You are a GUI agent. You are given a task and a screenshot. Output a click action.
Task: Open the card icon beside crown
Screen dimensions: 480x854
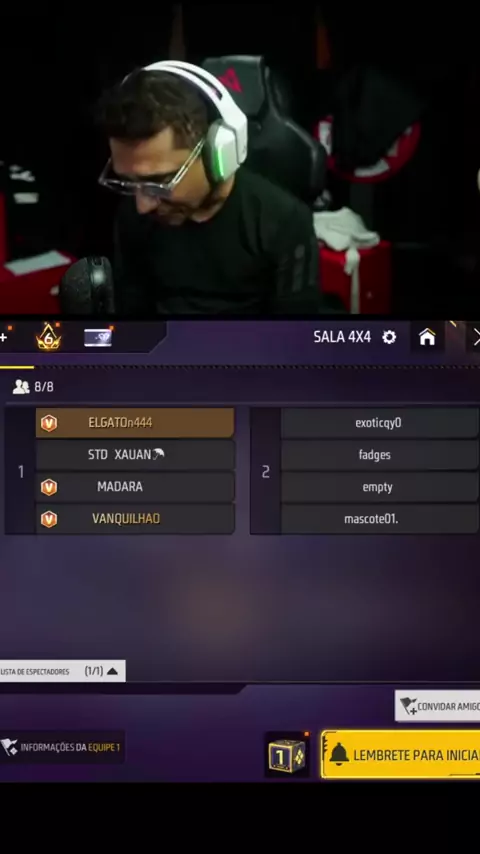click(98, 338)
